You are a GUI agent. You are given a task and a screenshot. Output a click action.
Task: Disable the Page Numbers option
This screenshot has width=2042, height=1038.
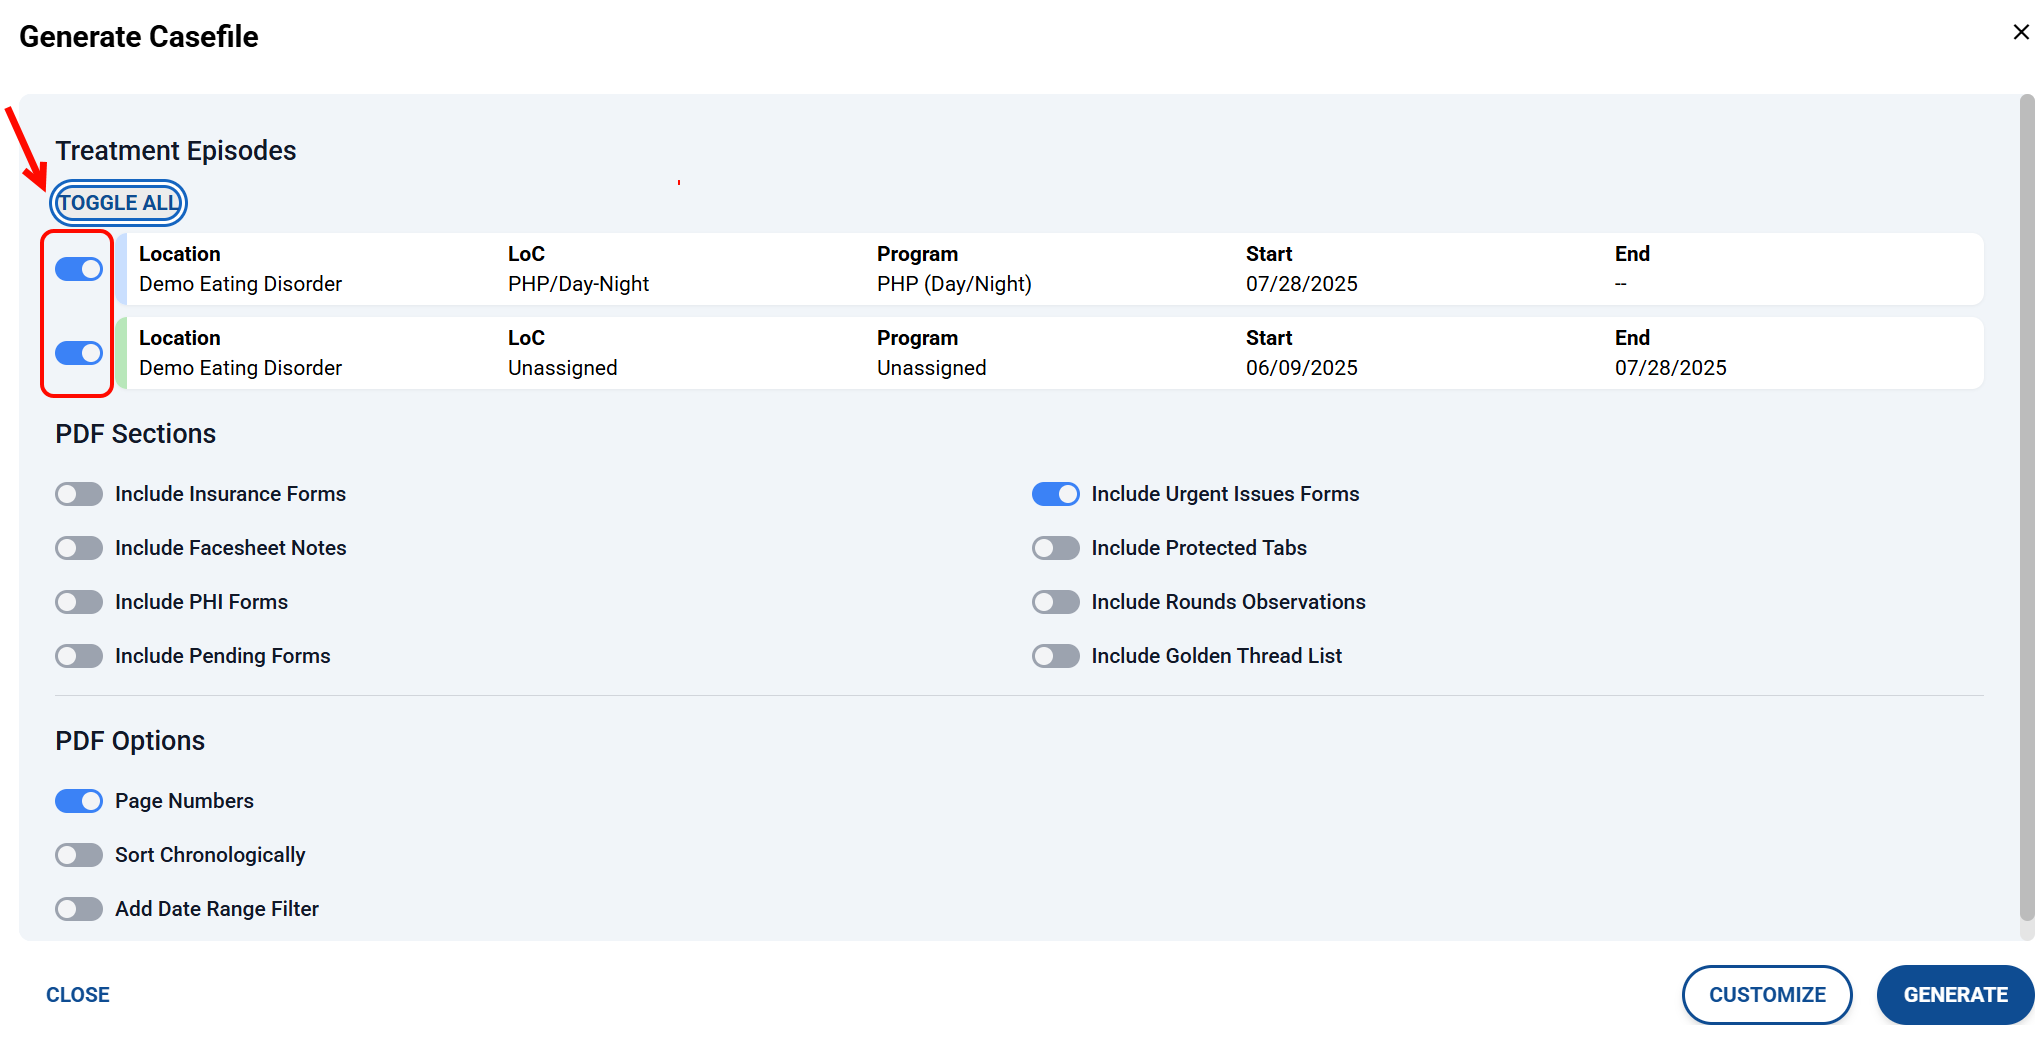[79, 801]
